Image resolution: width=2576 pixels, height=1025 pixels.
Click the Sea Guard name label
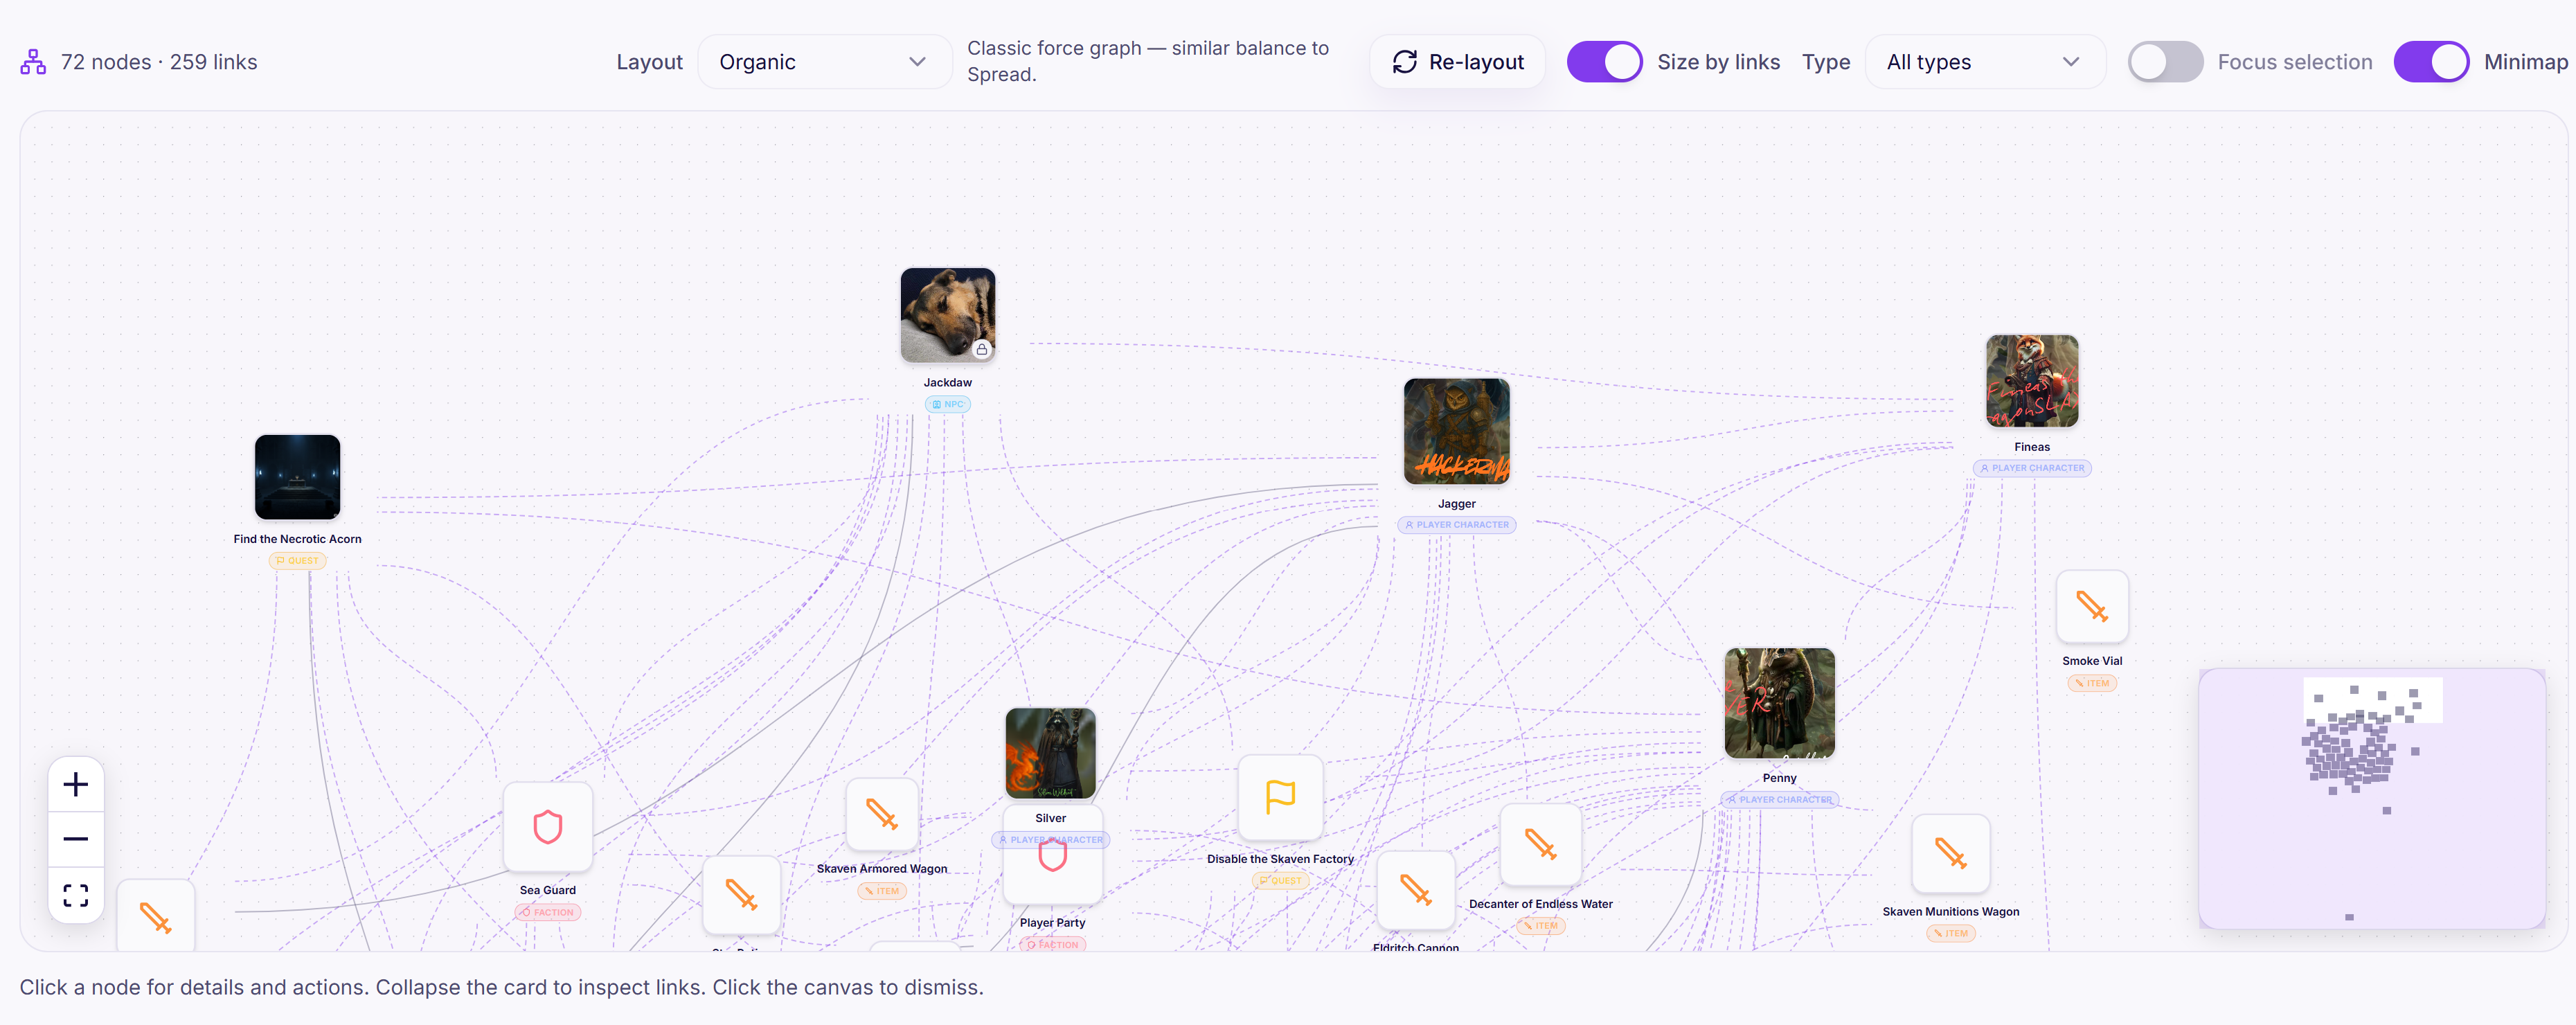[x=547, y=890]
